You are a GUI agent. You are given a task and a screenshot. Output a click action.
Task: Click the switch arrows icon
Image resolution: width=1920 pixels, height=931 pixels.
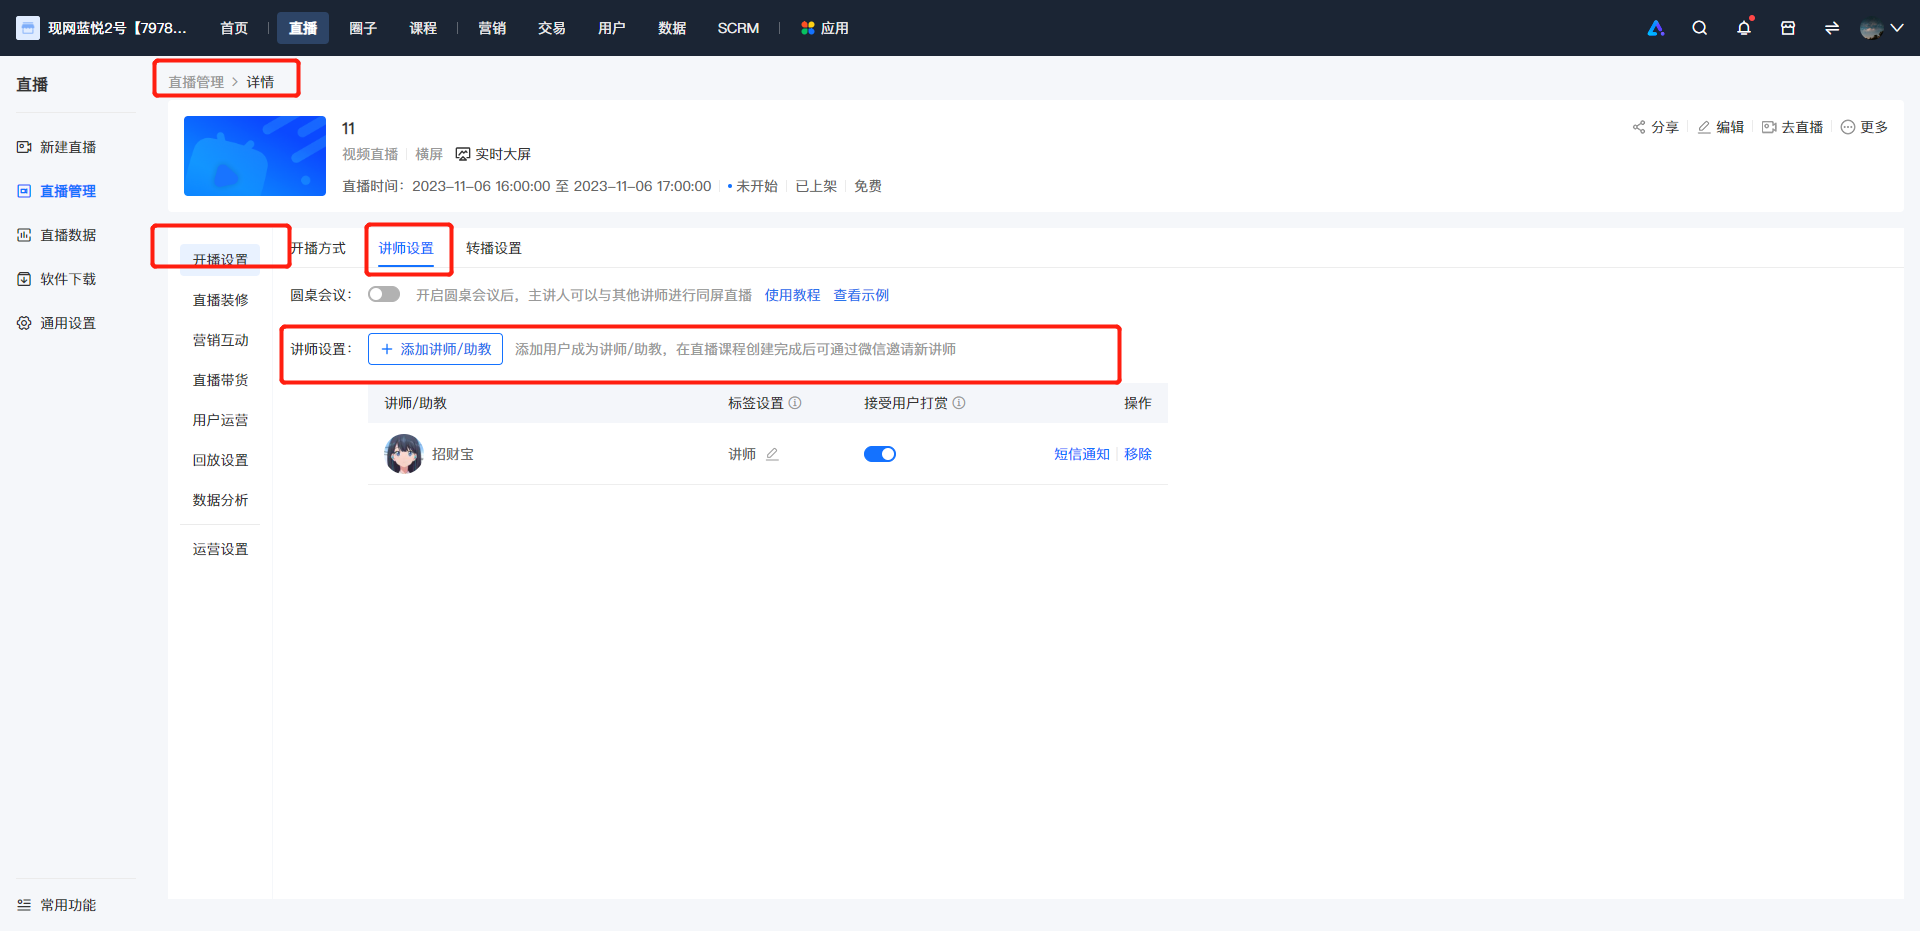1832,28
